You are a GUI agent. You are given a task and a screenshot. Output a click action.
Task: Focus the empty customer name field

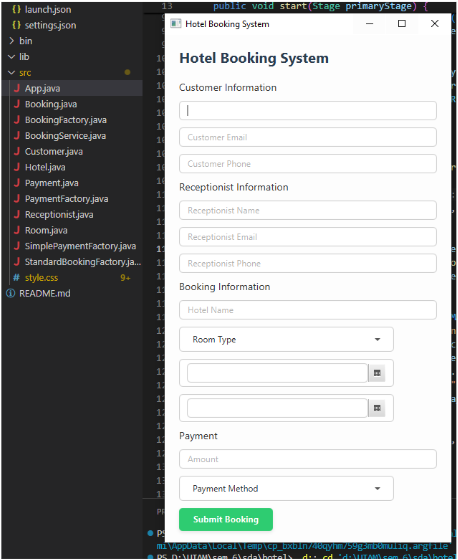click(x=308, y=111)
